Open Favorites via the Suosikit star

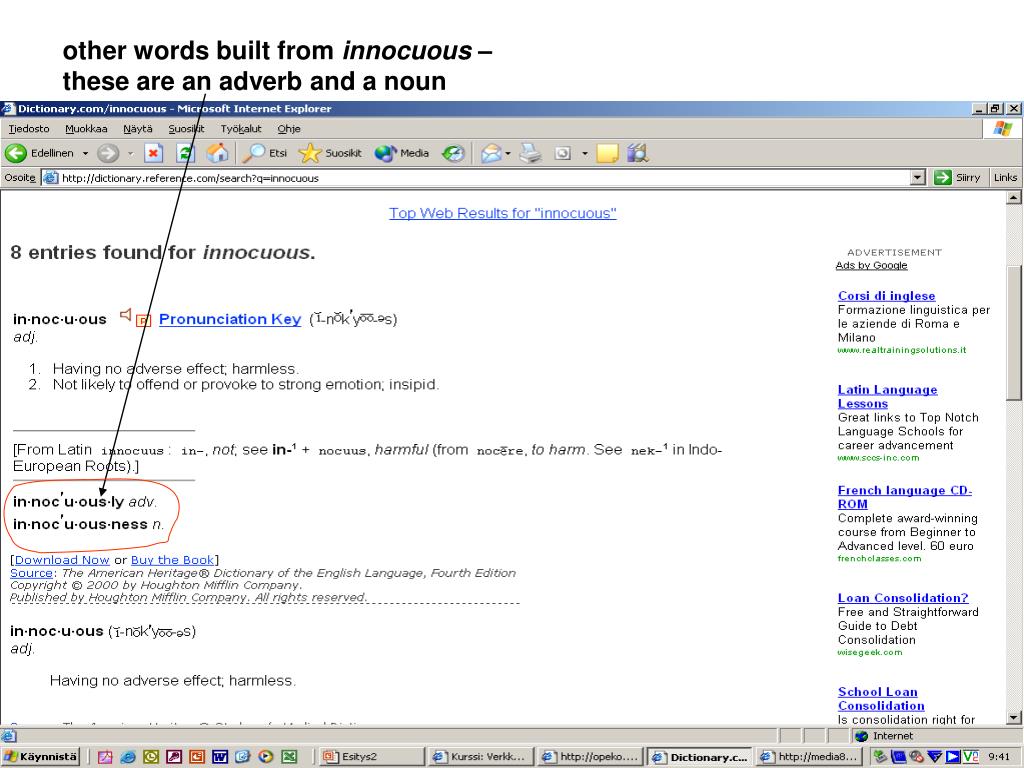(x=330, y=153)
